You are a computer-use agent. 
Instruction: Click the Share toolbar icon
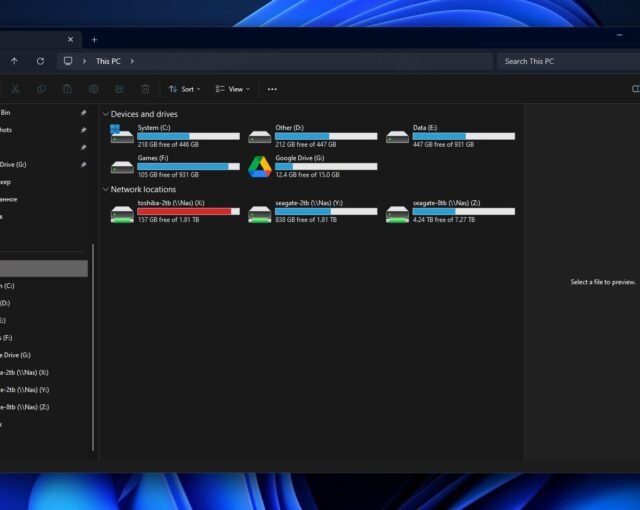click(119, 89)
